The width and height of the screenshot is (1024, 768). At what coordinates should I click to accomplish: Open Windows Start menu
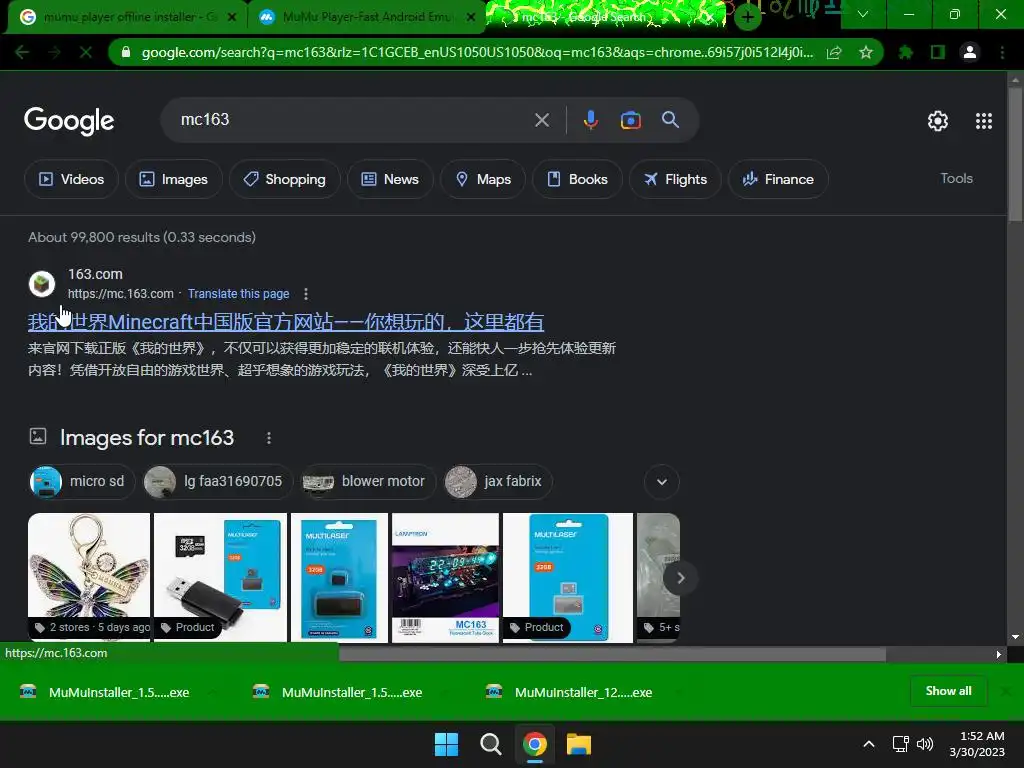[x=447, y=744]
